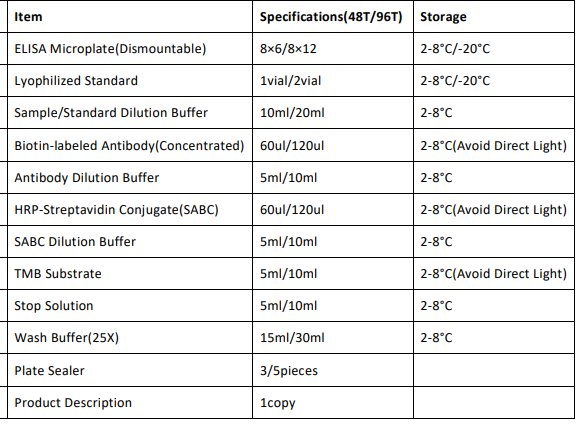Select the 8×6/8×12 specification value
Viewport: 579px width, 425px height.
[288, 49]
